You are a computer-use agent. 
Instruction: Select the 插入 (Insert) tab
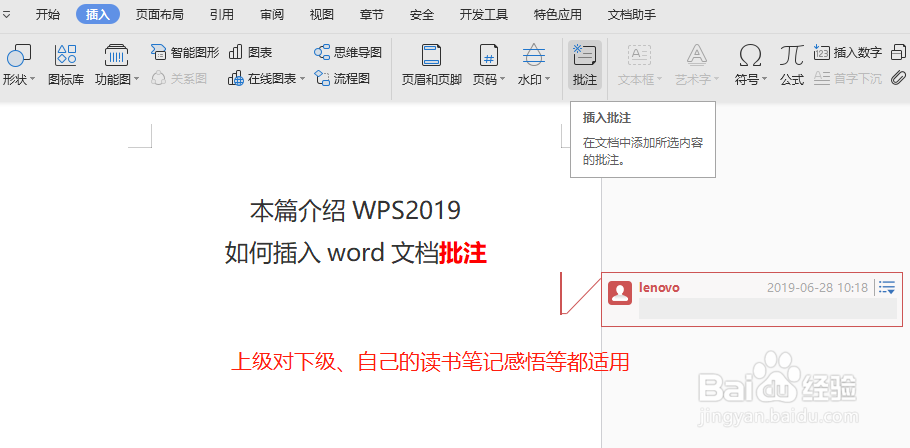98,15
